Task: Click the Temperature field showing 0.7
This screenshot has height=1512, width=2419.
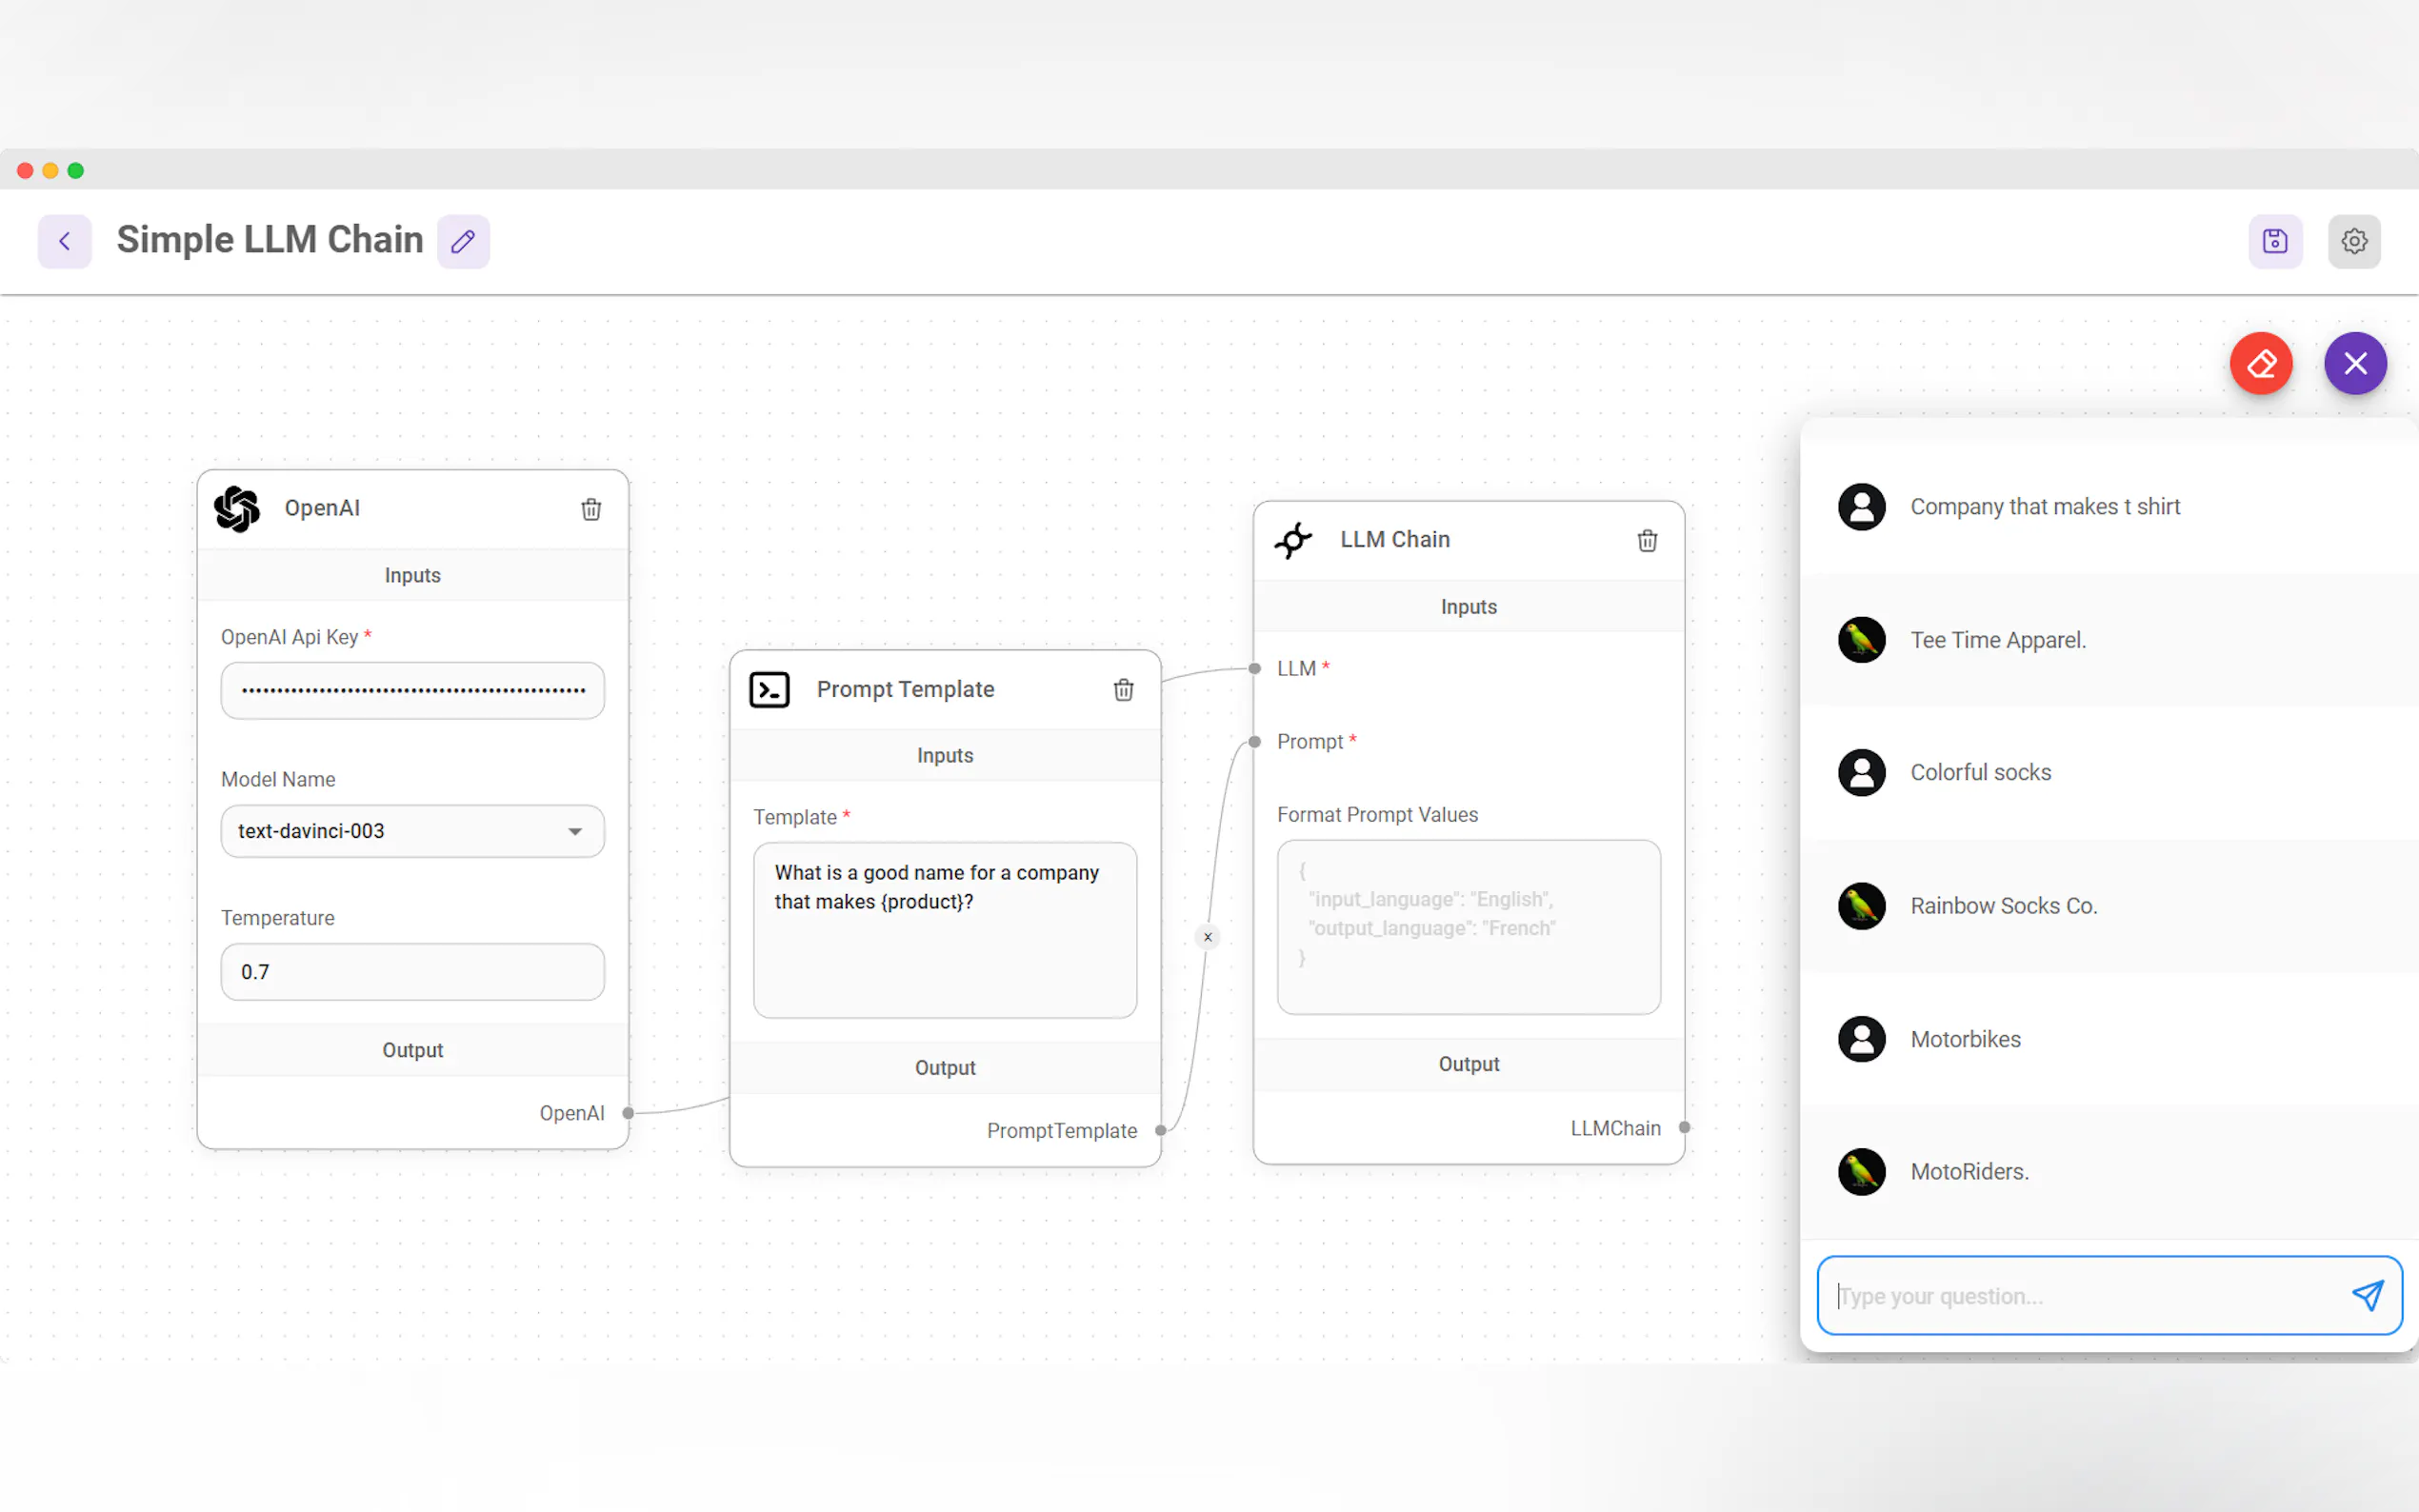Action: (412, 972)
